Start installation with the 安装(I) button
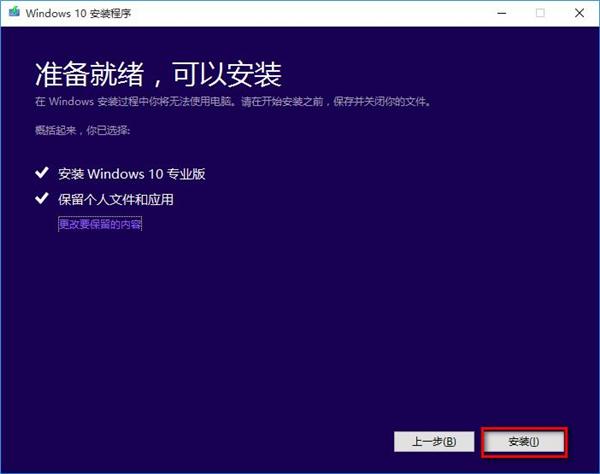 point(524,441)
